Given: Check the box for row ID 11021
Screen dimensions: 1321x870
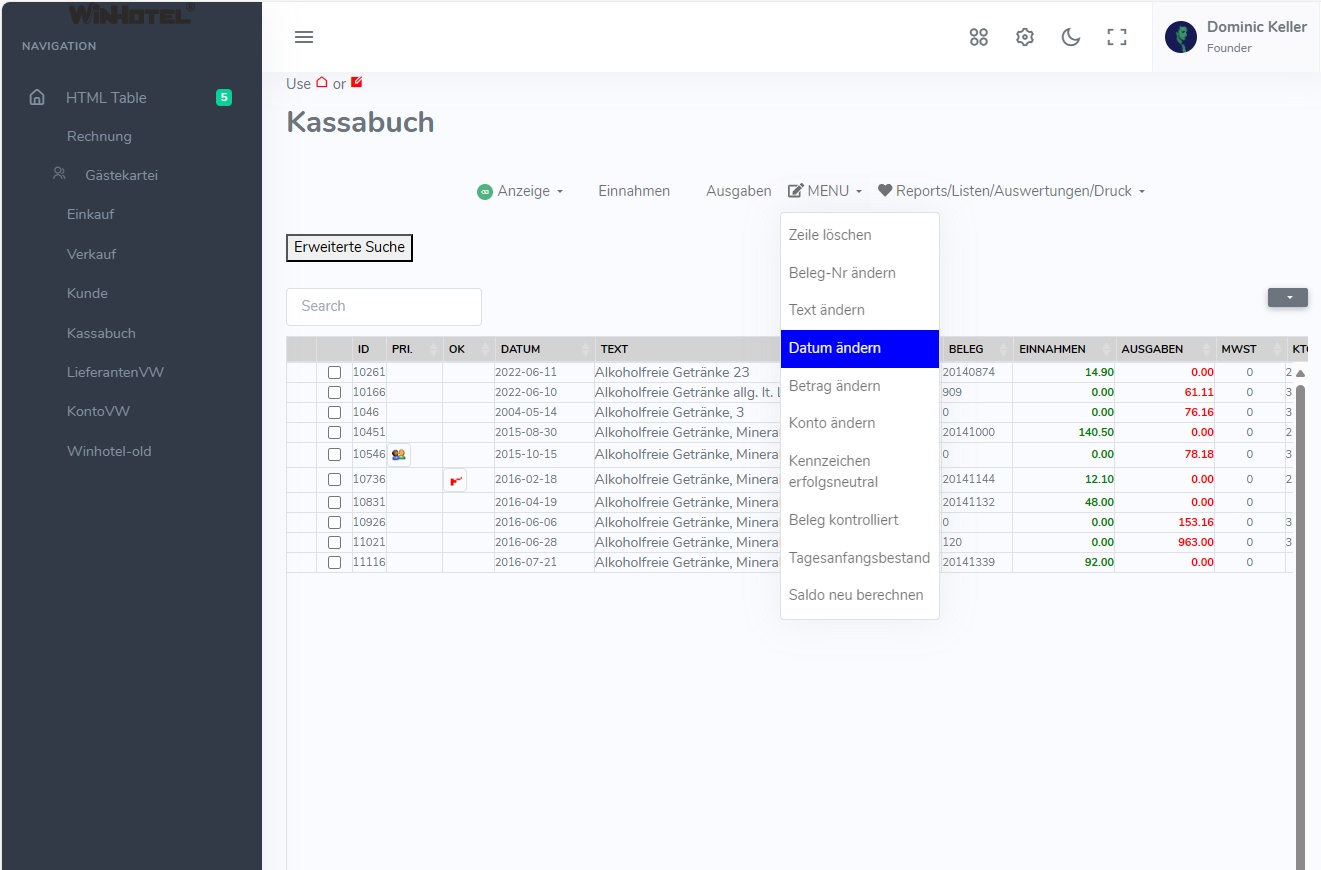Looking at the screenshot, I should 335,543.
